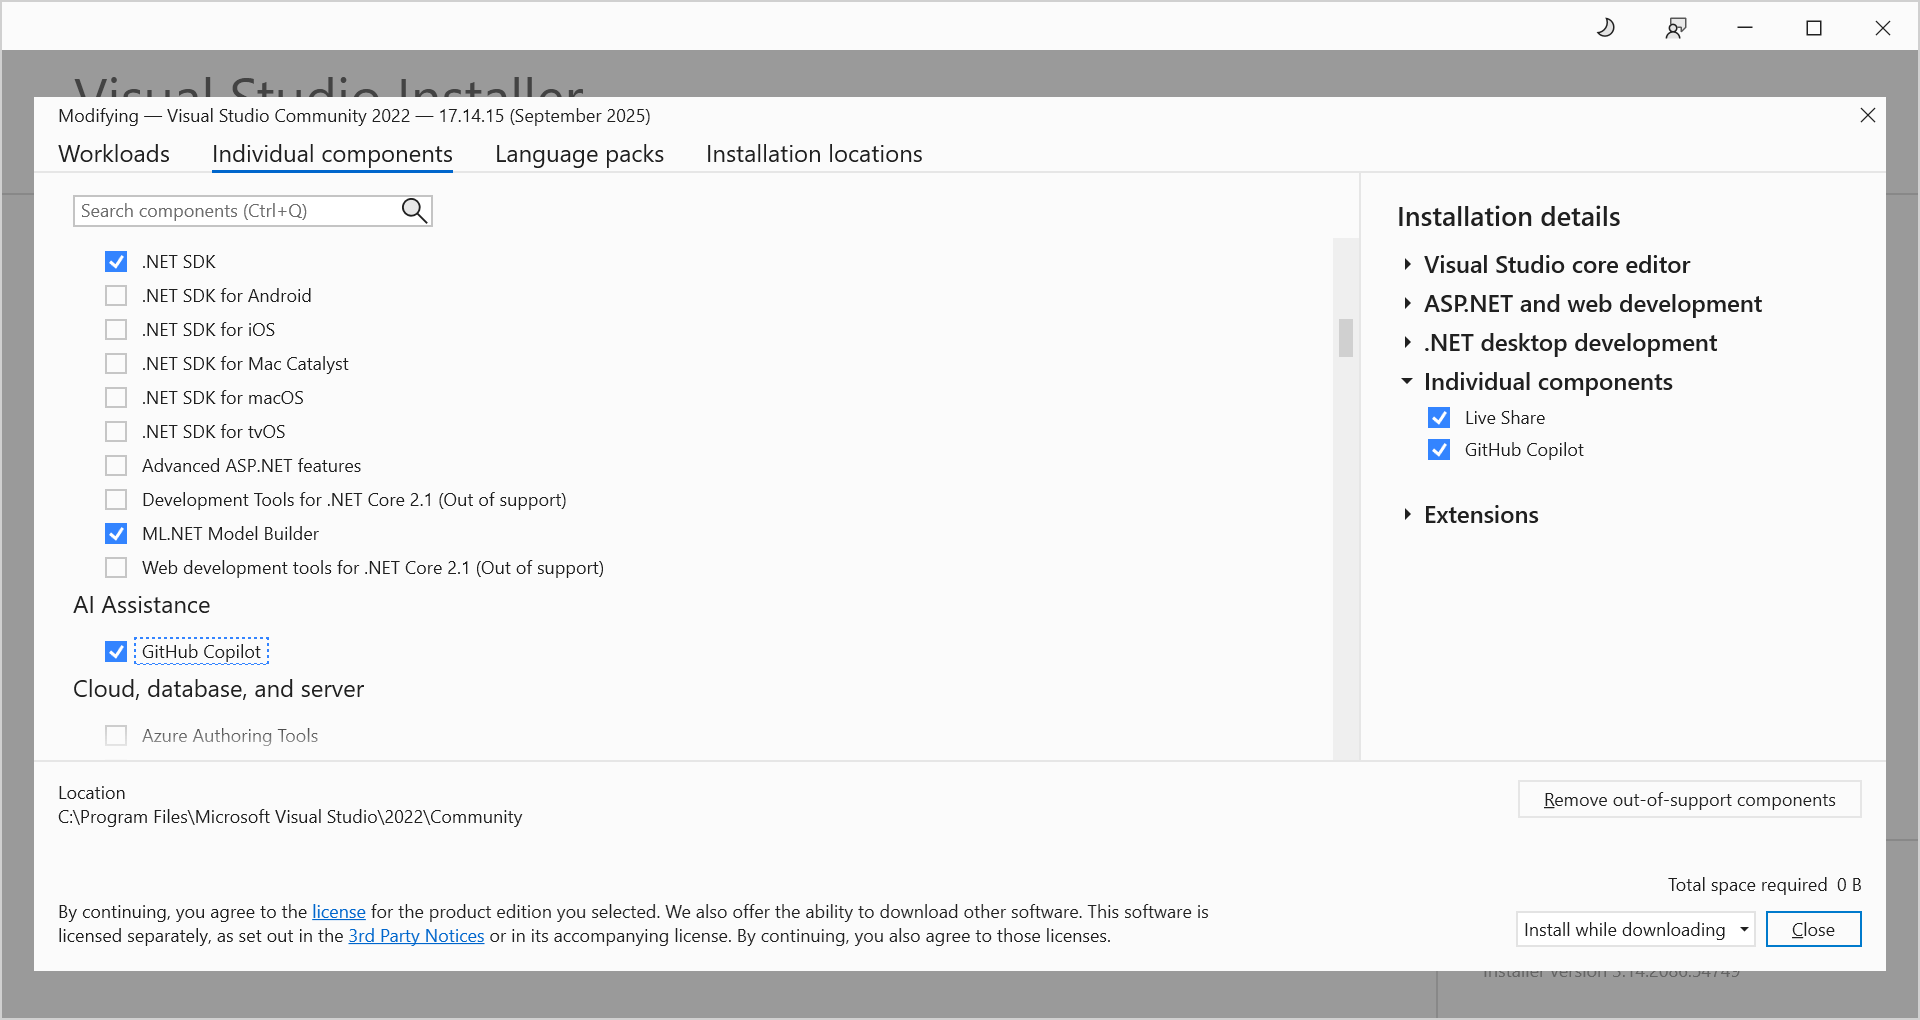The image size is (1920, 1020).
Task: Click the GitHub Copilot checkmark under Individual components
Action: click(1439, 450)
